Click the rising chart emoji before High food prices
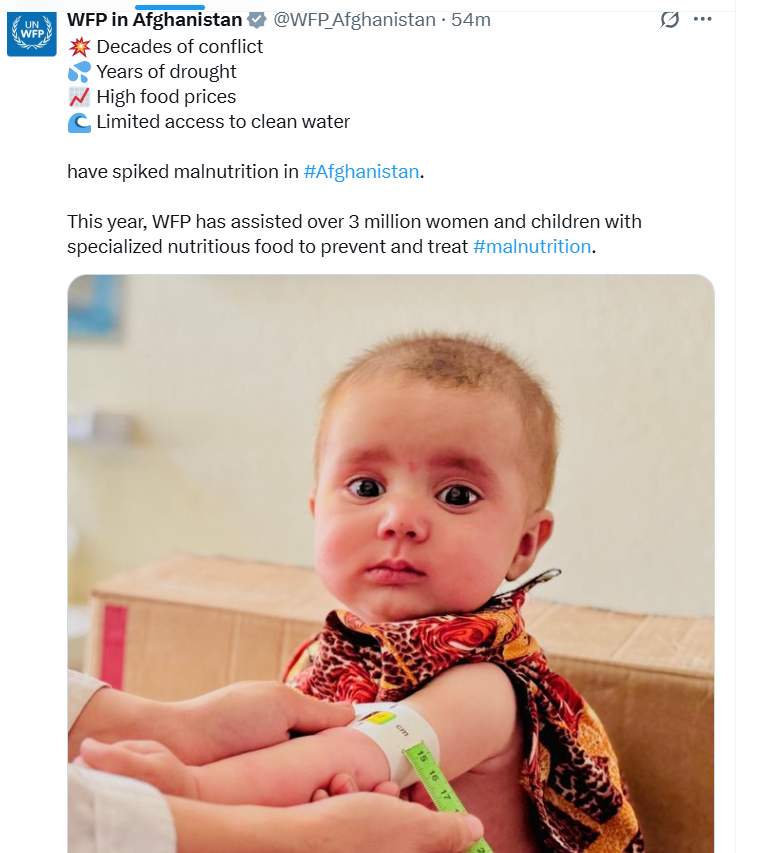This screenshot has height=853, width=757. (79, 97)
